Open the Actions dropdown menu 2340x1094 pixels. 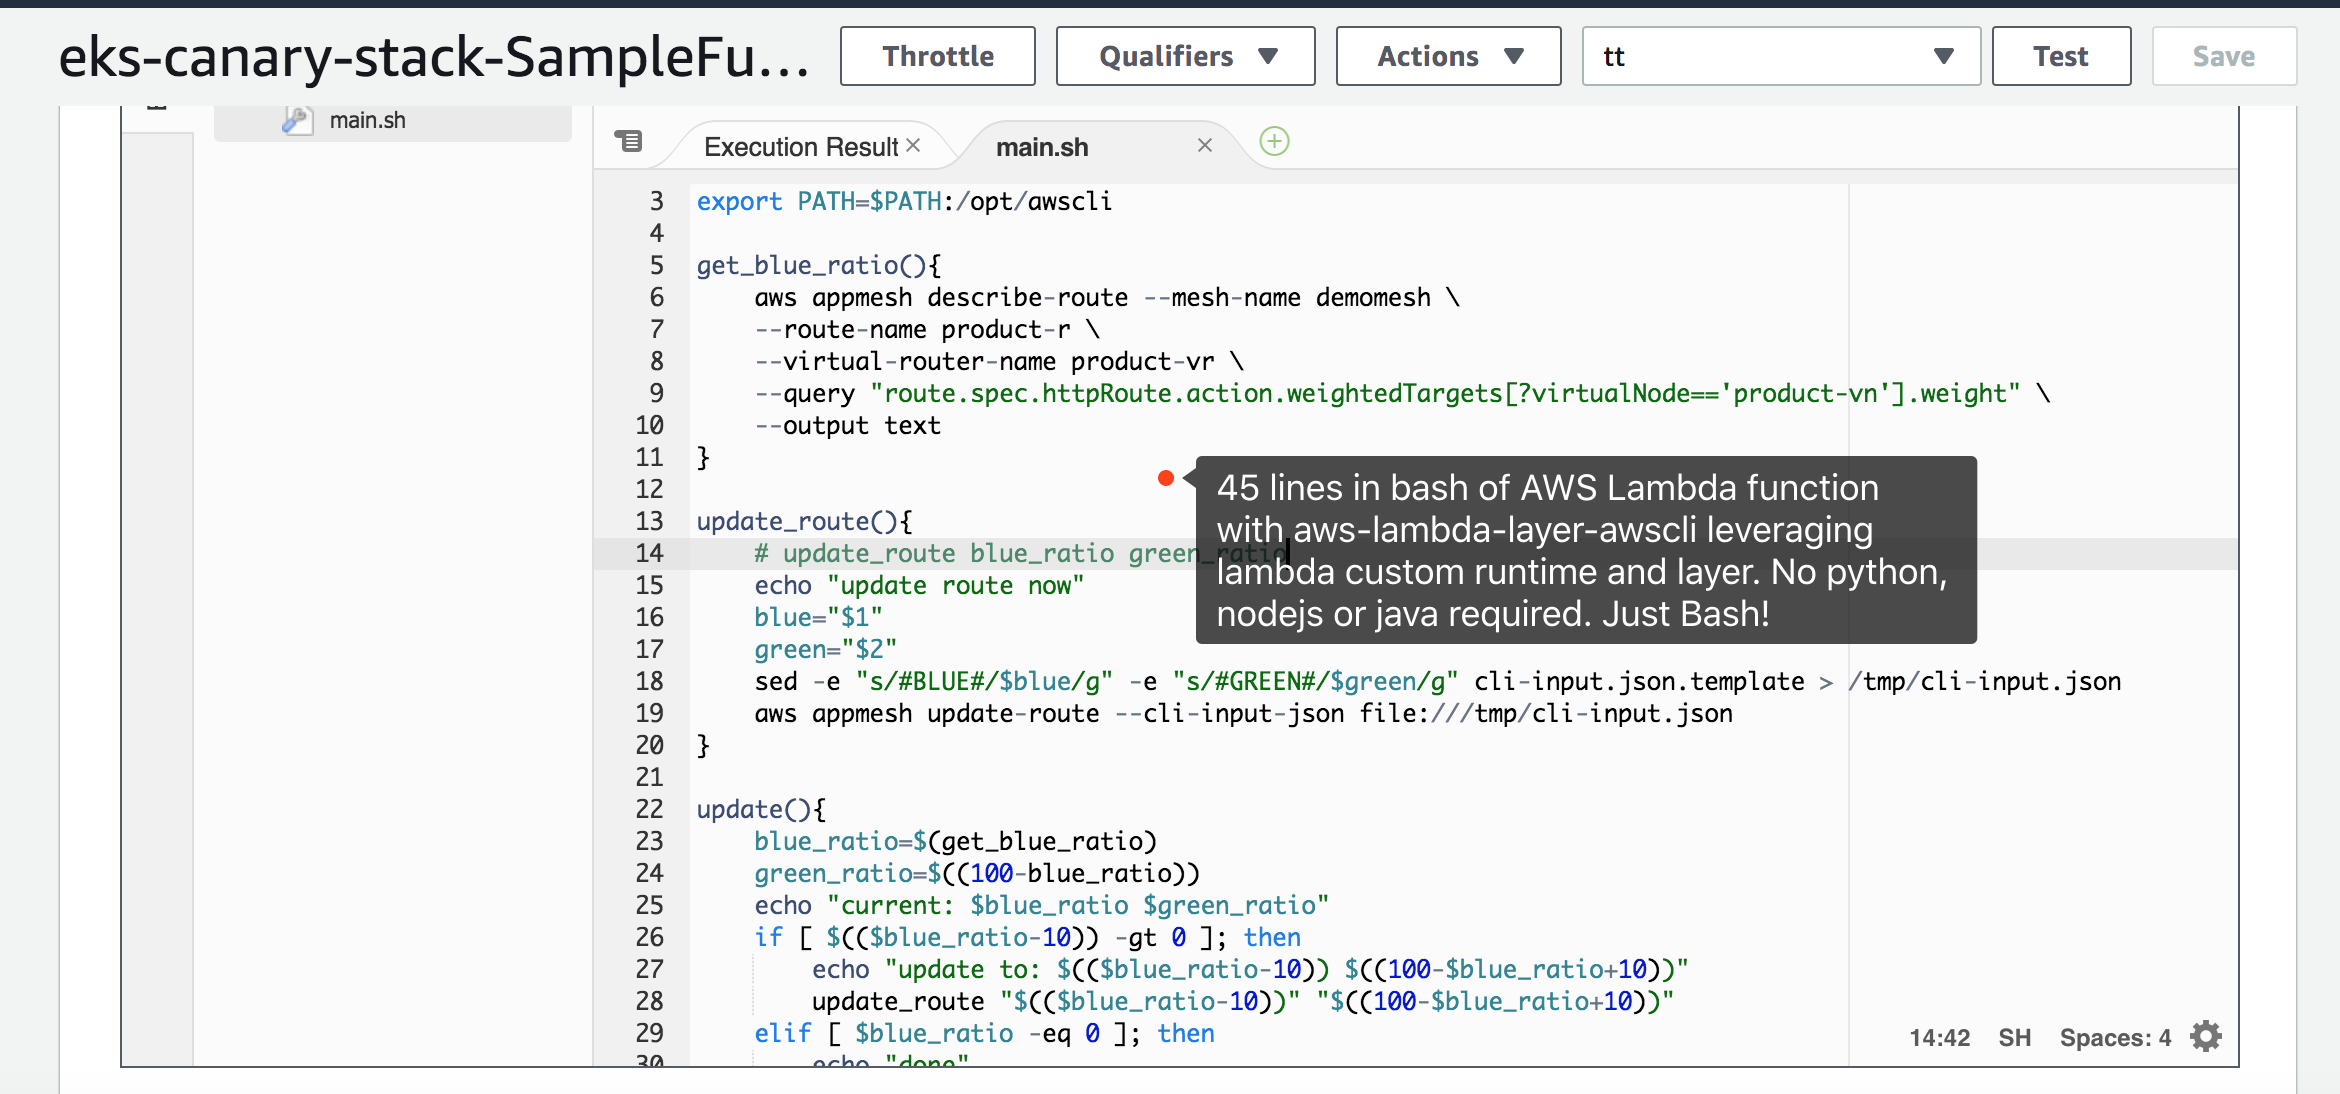click(1447, 56)
